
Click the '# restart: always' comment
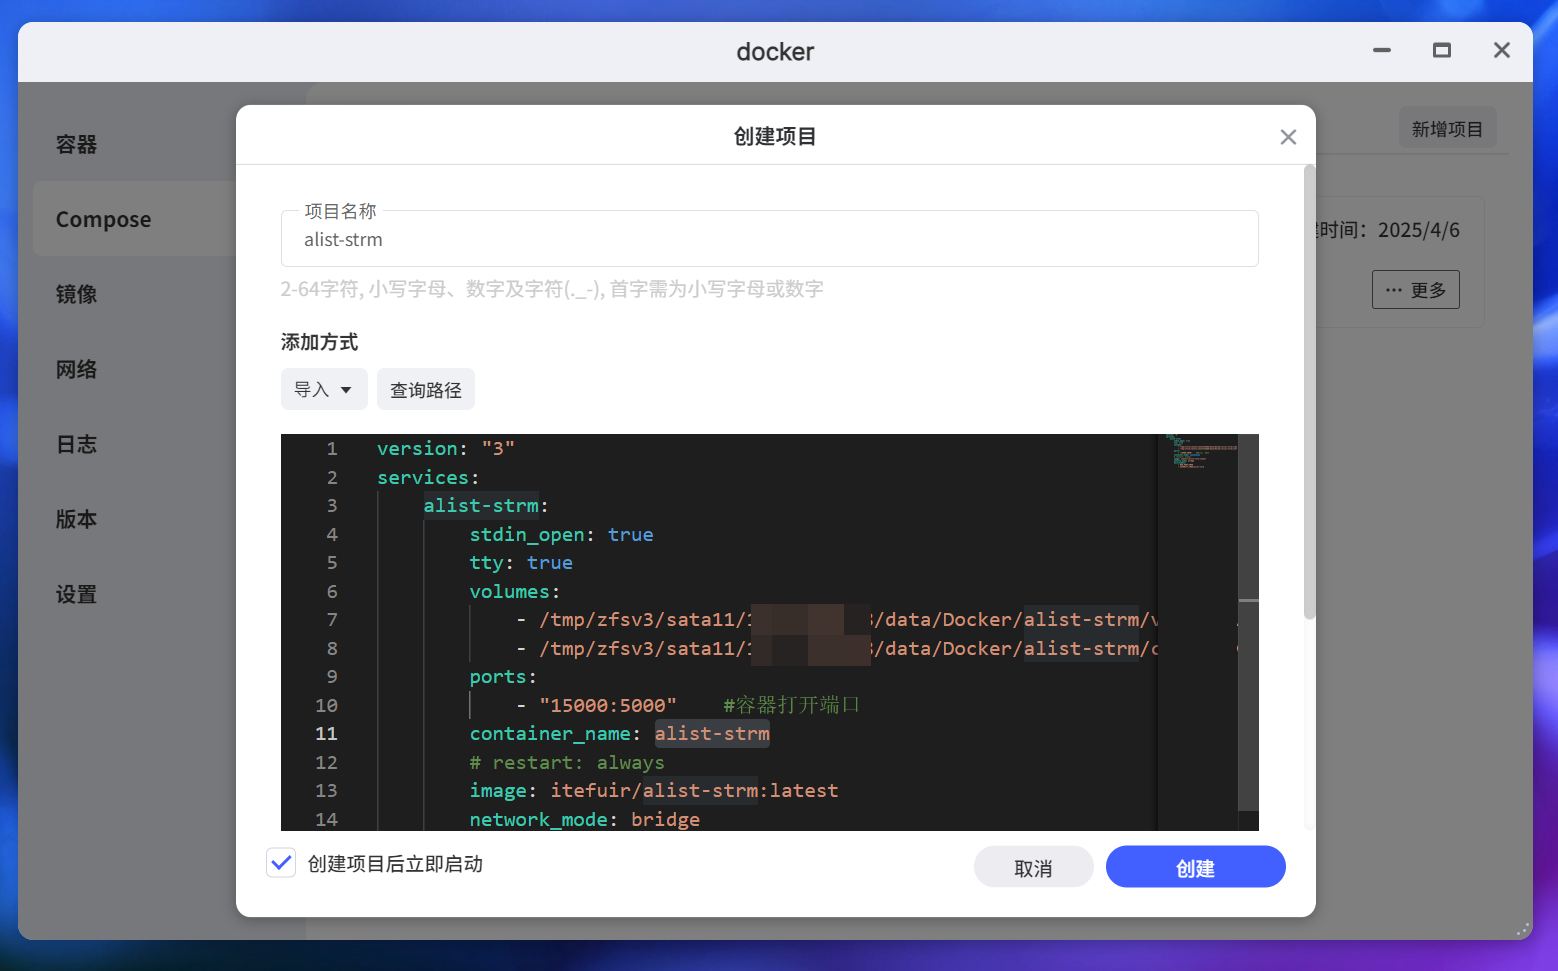(567, 762)
